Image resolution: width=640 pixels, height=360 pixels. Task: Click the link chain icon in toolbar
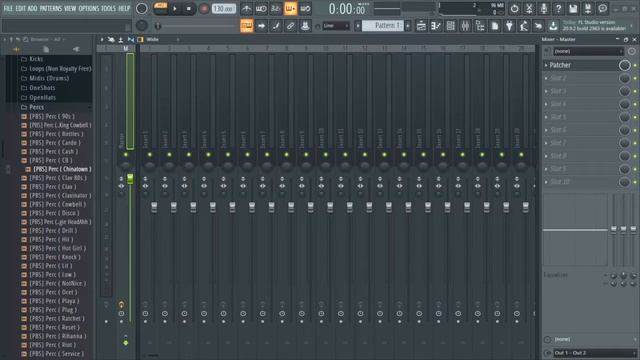(290, 26)
